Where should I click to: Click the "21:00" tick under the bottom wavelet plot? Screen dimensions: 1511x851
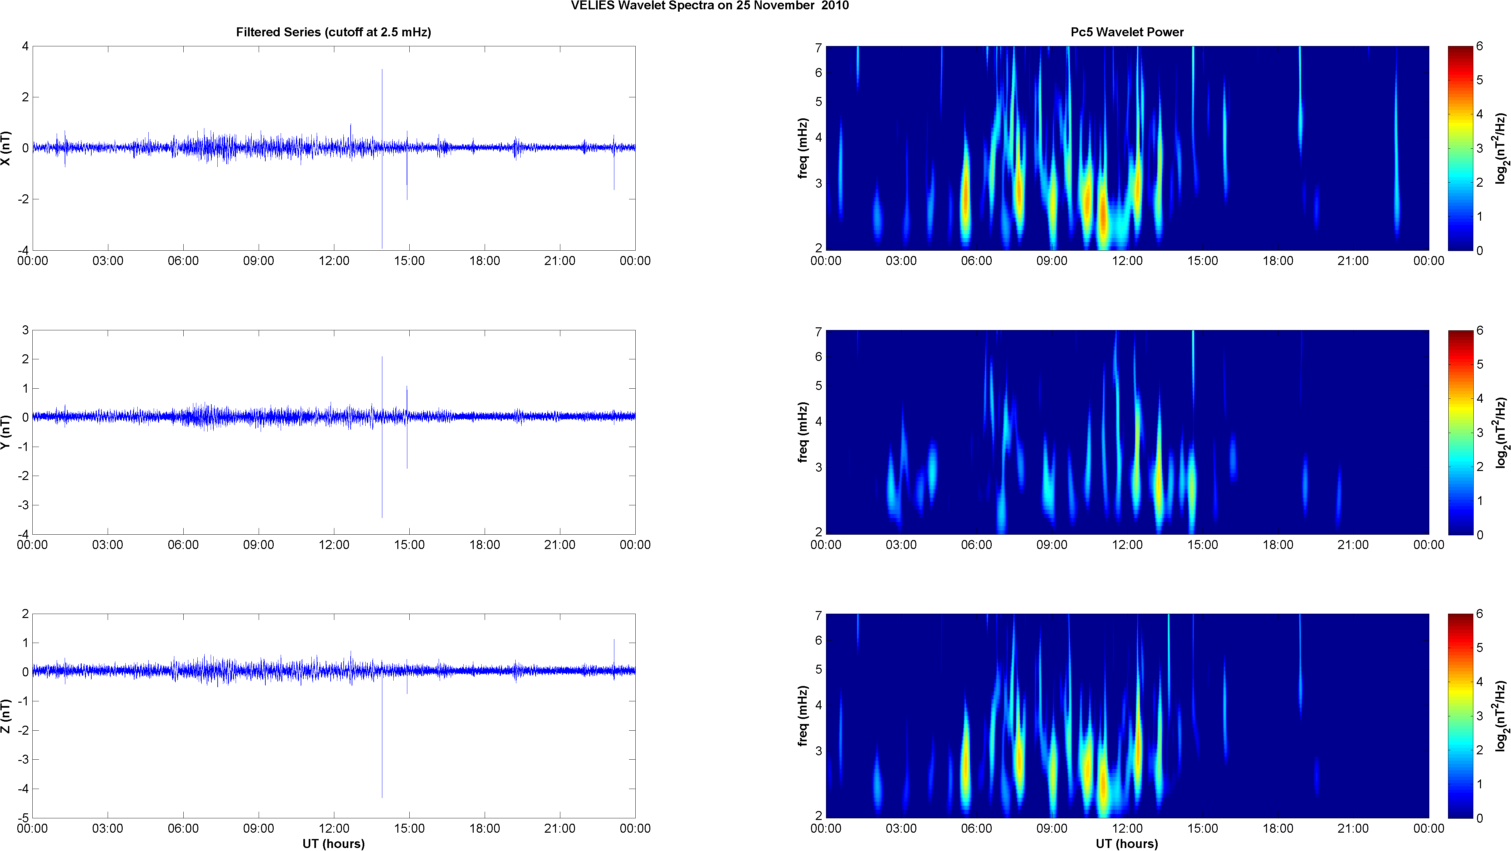[x=1354, y=829]
